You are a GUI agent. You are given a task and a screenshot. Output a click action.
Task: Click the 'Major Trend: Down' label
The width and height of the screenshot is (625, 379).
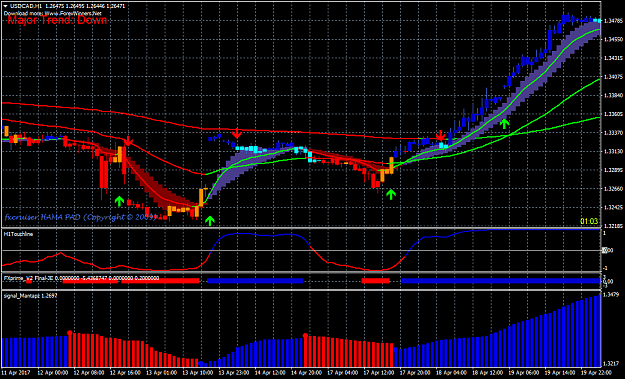click(x=57, y=20)
